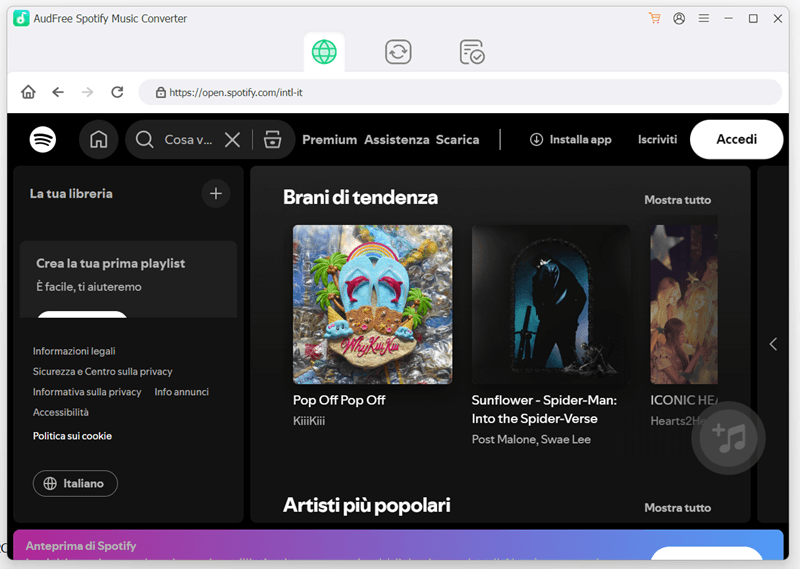Reload the current Spotify page
Viewport: 800px width, 569px height.
(117, 92)
